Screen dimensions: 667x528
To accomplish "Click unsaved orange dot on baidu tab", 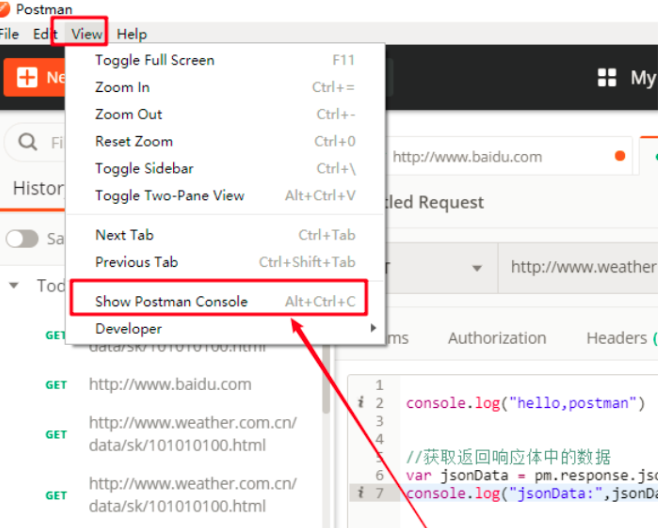I will [x=620, y=156].
